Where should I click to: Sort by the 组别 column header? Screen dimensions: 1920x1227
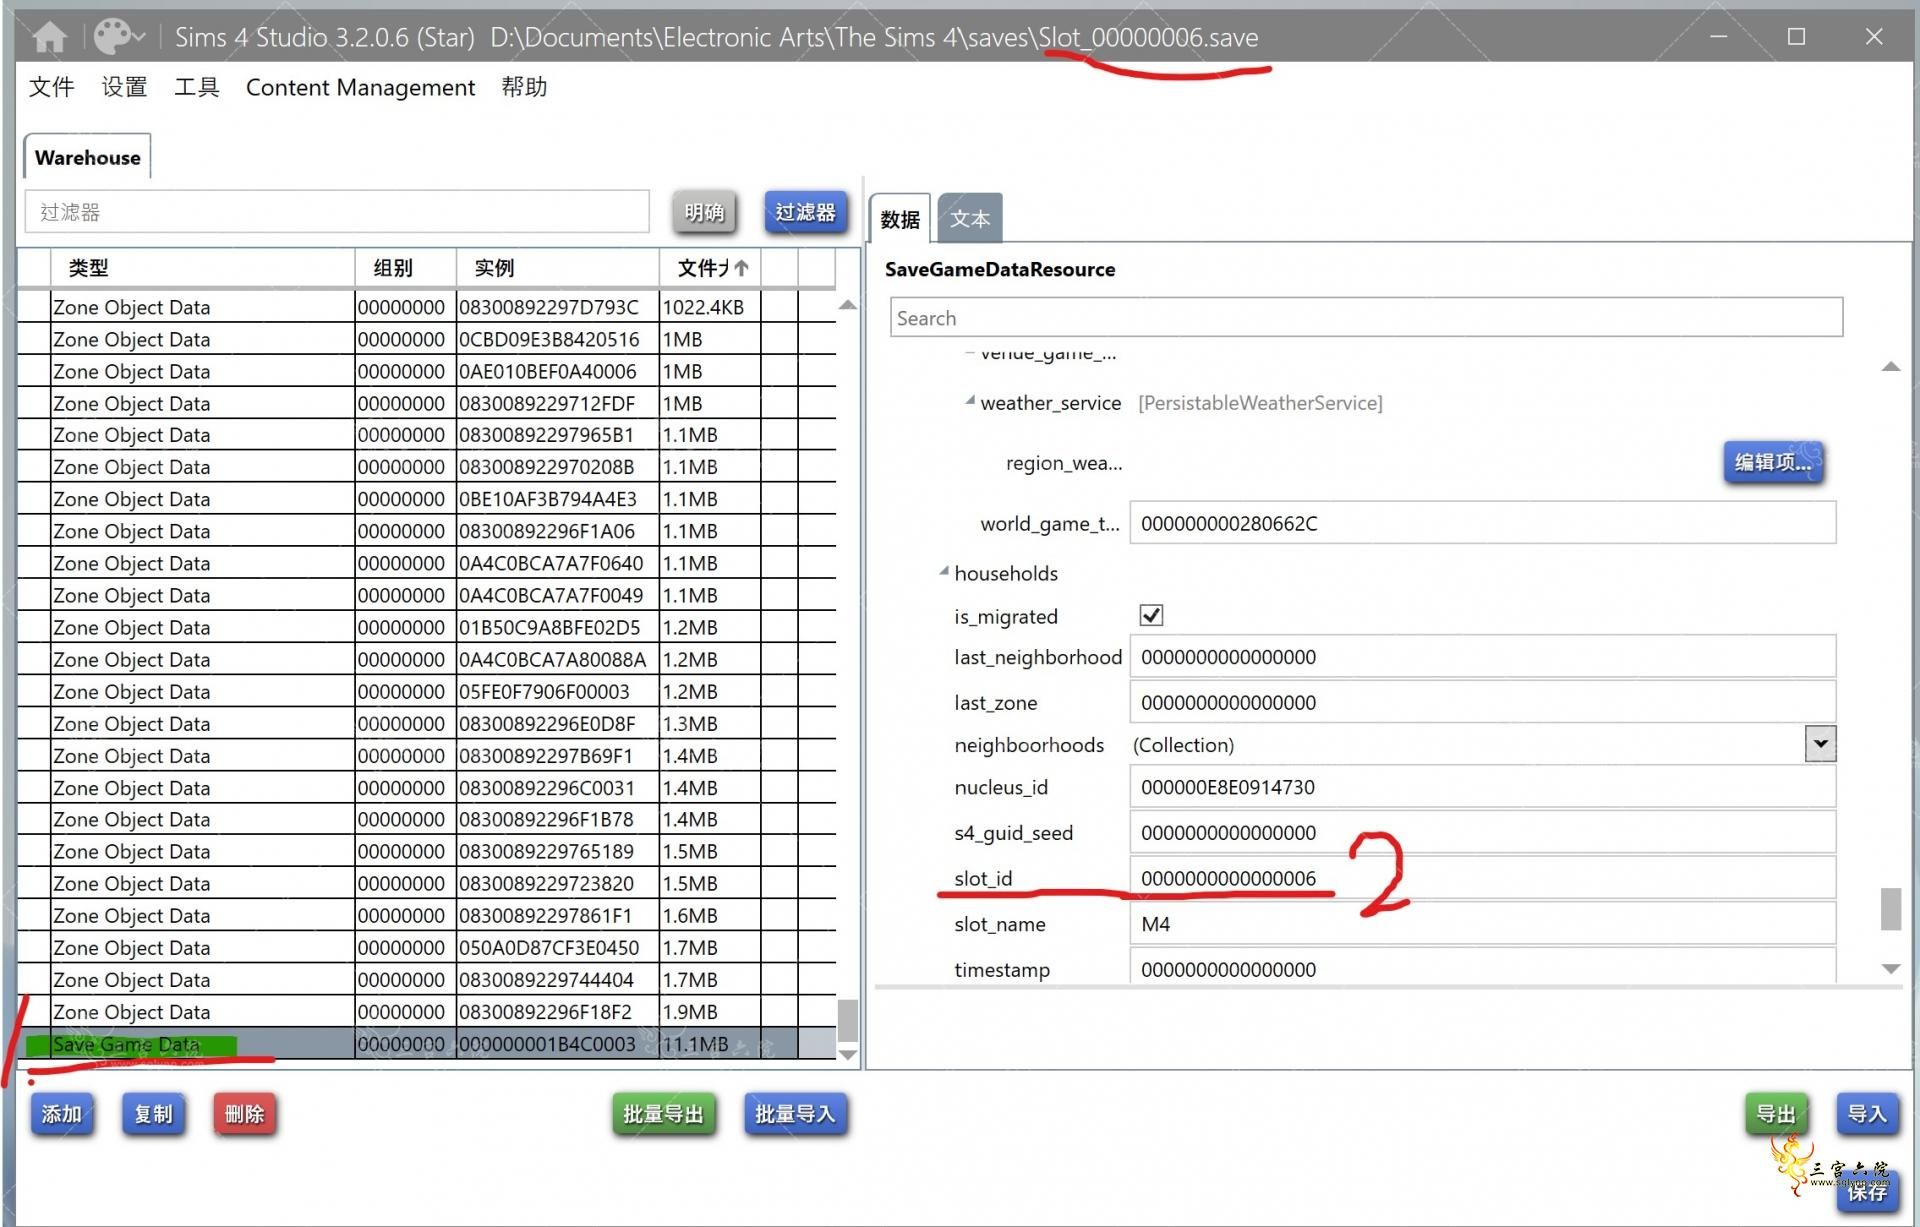(405, 268)
